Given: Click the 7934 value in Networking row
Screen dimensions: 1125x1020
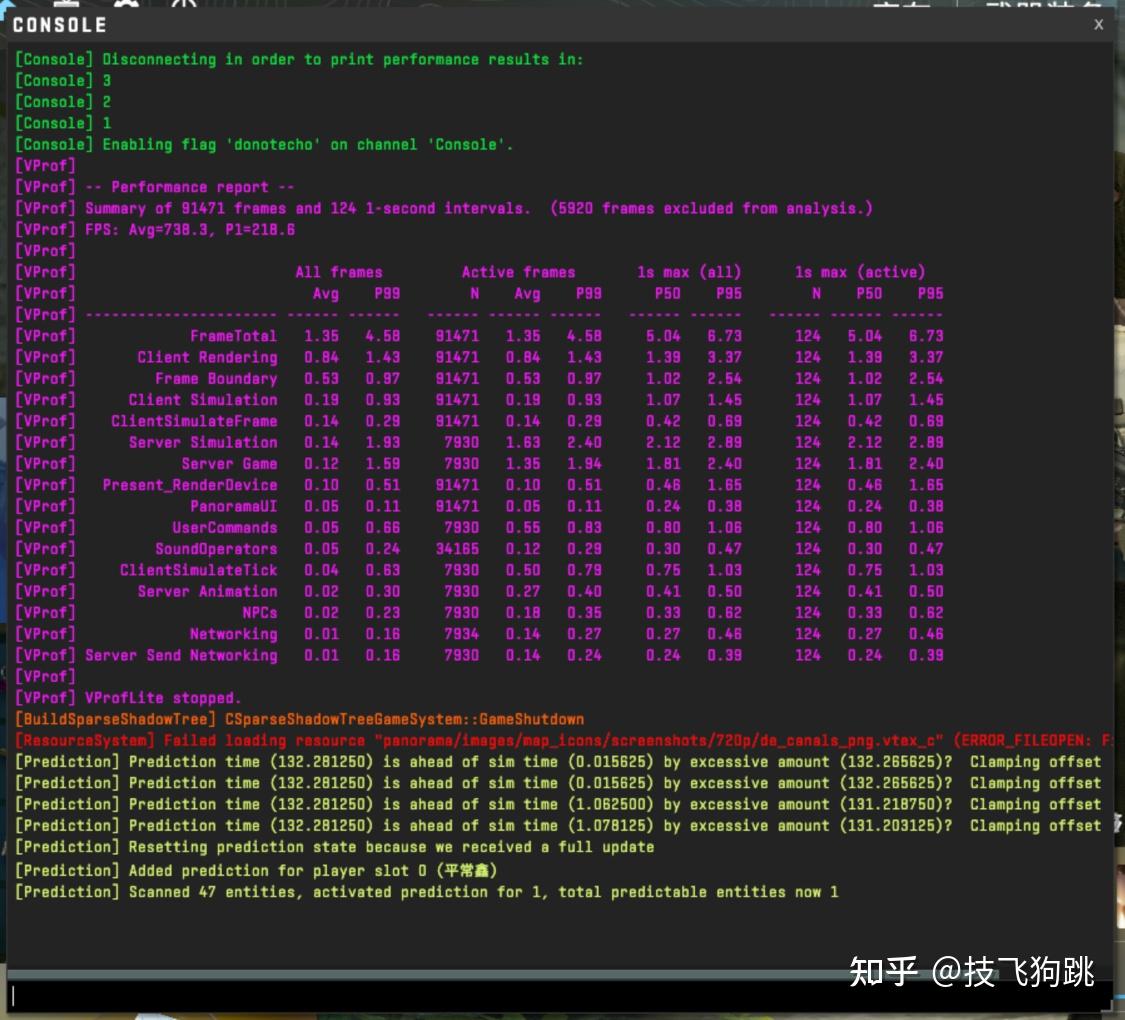Looking at the screenshot, I should (x=461, y=634).
